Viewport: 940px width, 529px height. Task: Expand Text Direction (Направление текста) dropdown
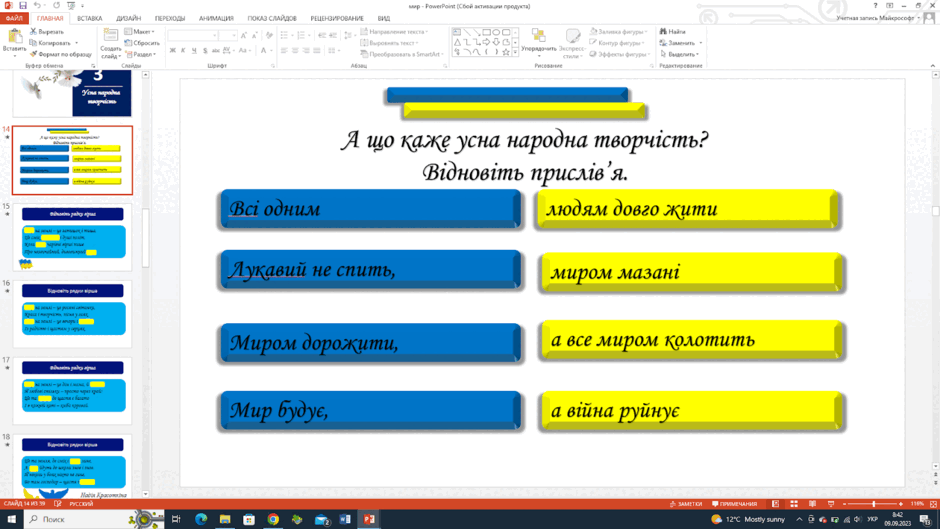394,31
